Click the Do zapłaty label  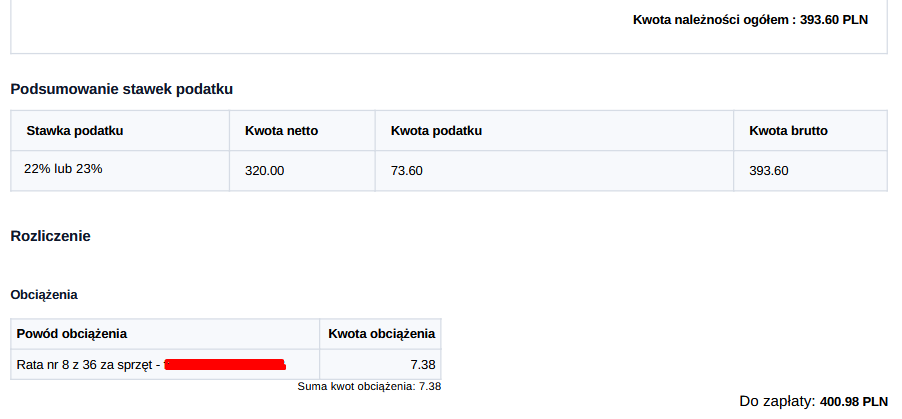pyautogui.click(x=777, y=401)
